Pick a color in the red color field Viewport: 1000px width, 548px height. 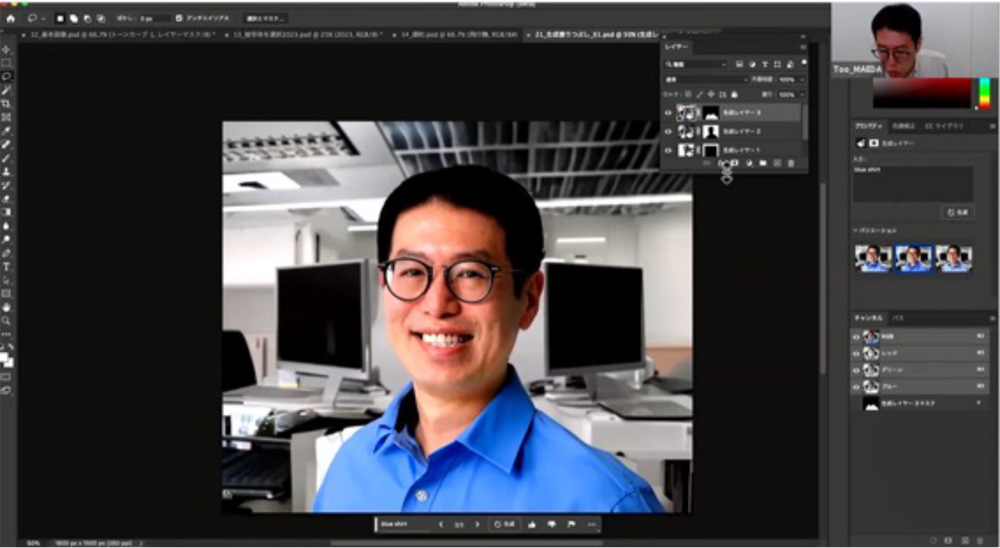coord(920,93)
